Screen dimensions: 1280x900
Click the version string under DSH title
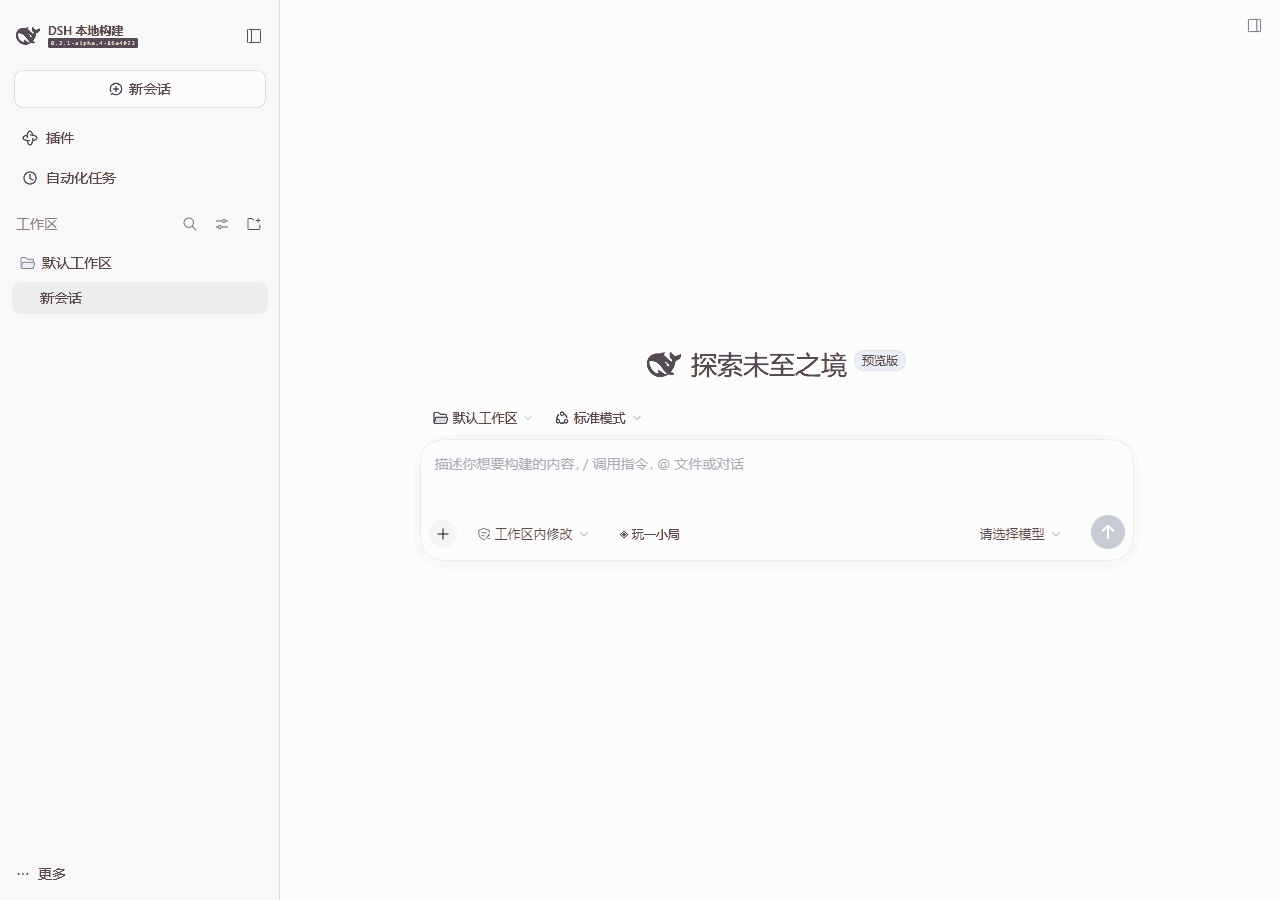tap(93, 43)
